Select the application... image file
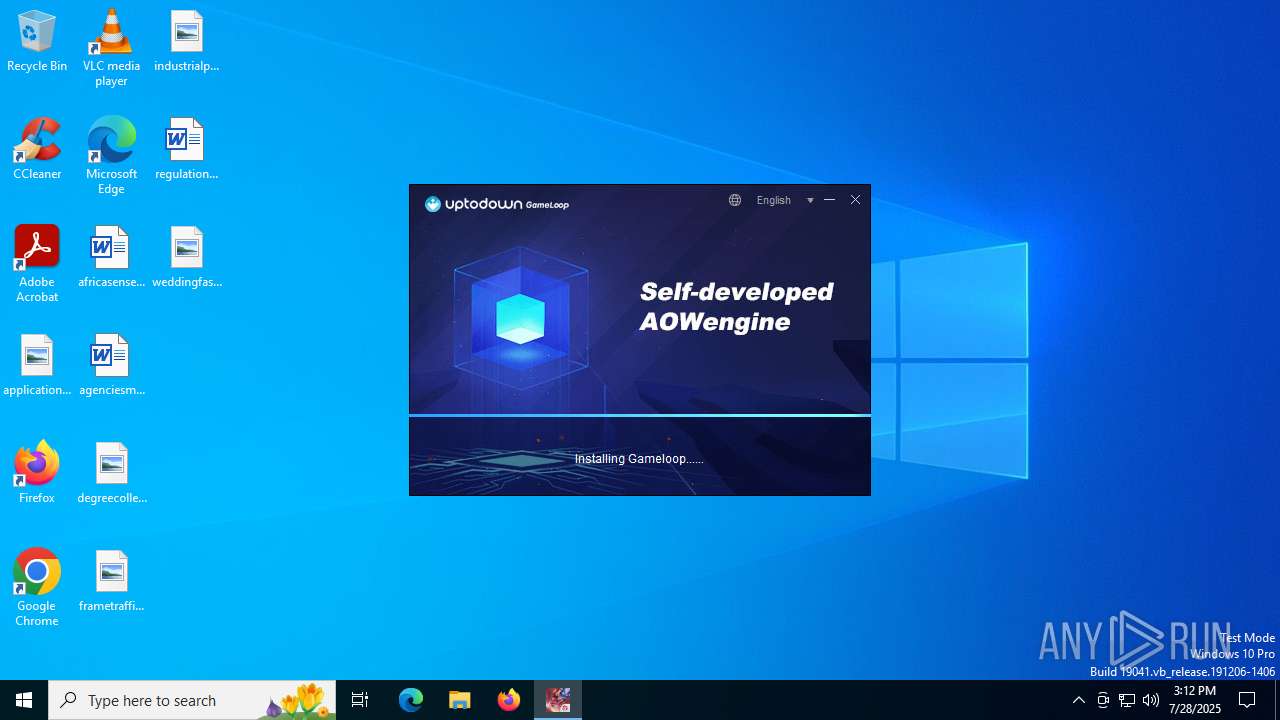Screen dimensions: 1280x720 37,366
